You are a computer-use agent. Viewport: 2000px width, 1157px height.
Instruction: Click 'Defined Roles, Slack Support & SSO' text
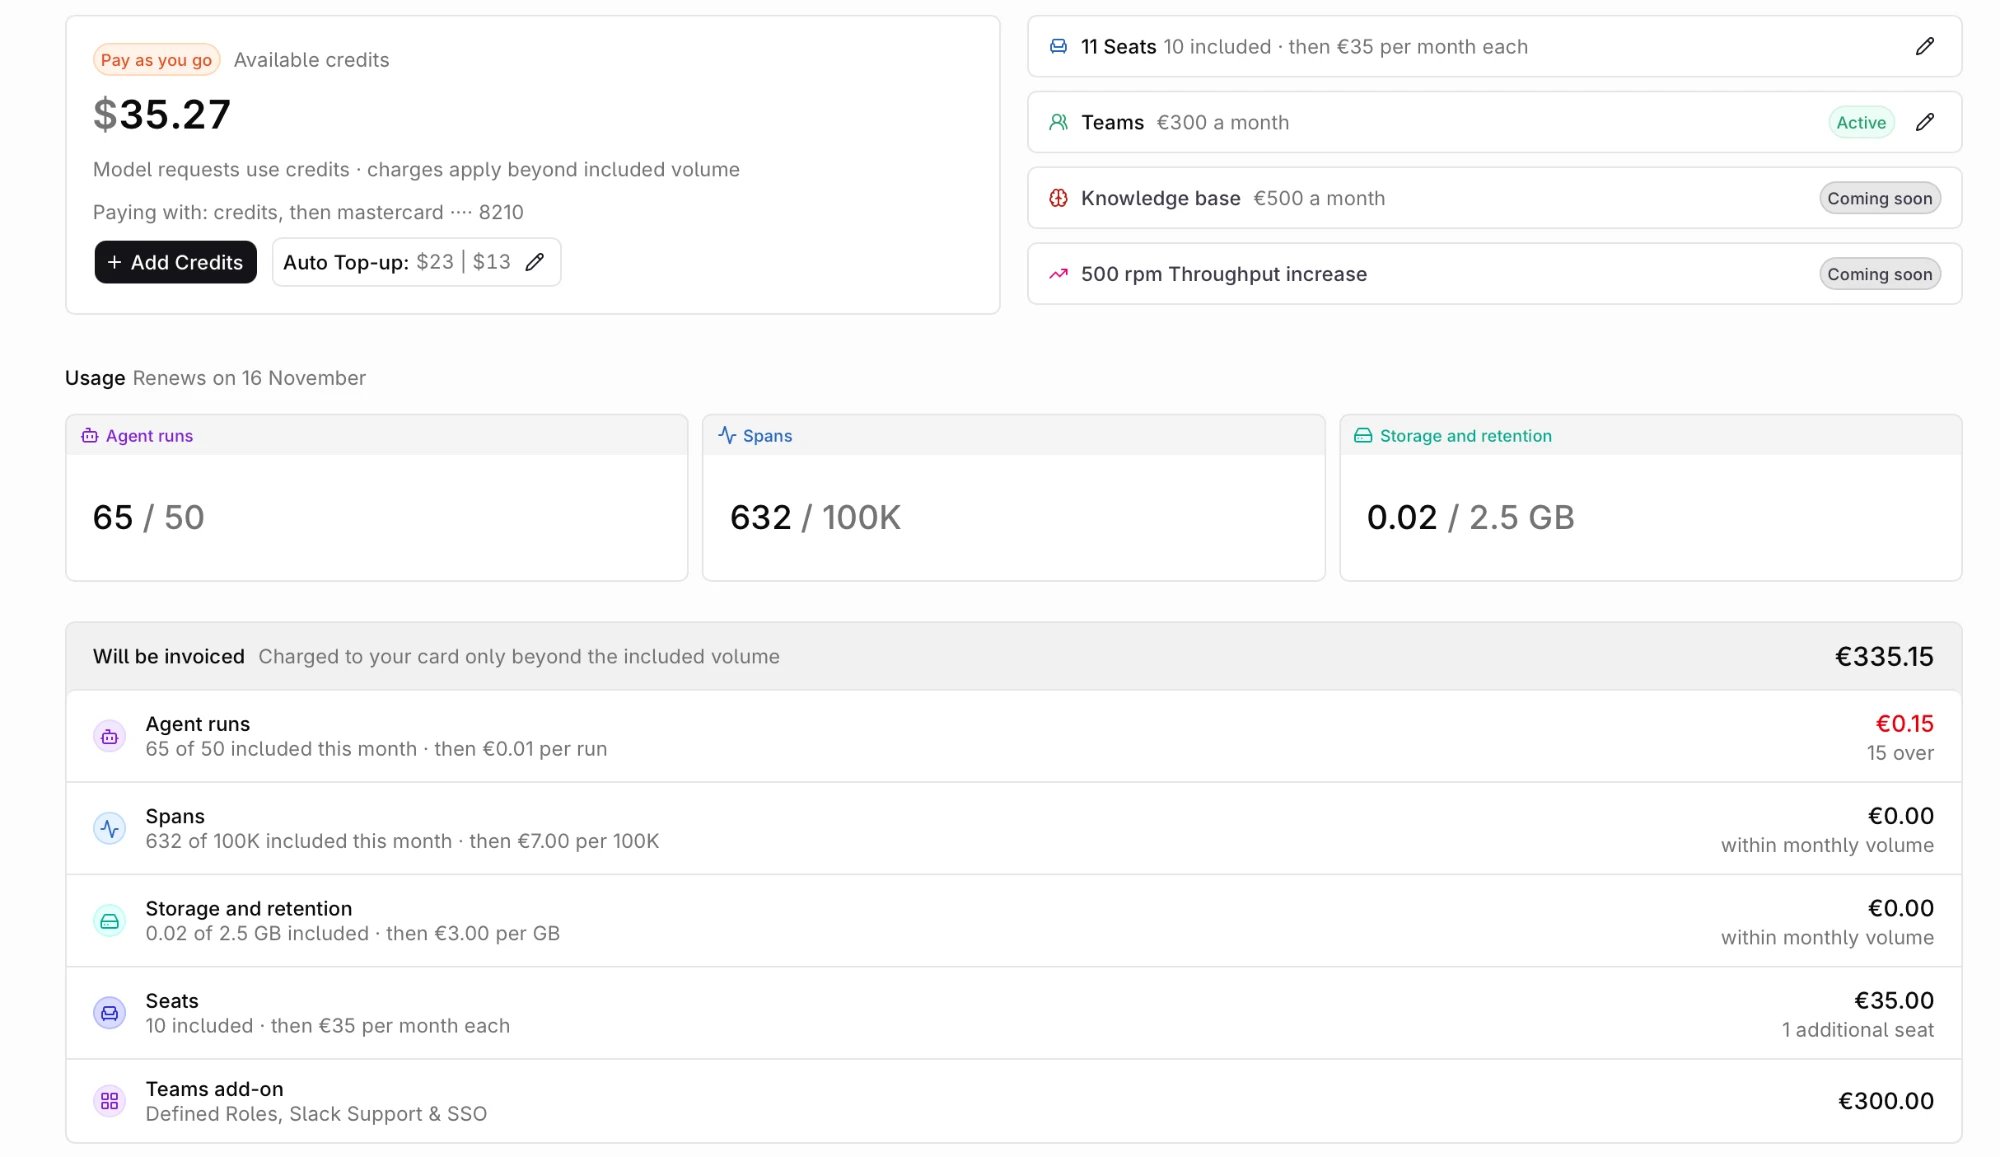pyautogui.click(x=316, y=1114)
